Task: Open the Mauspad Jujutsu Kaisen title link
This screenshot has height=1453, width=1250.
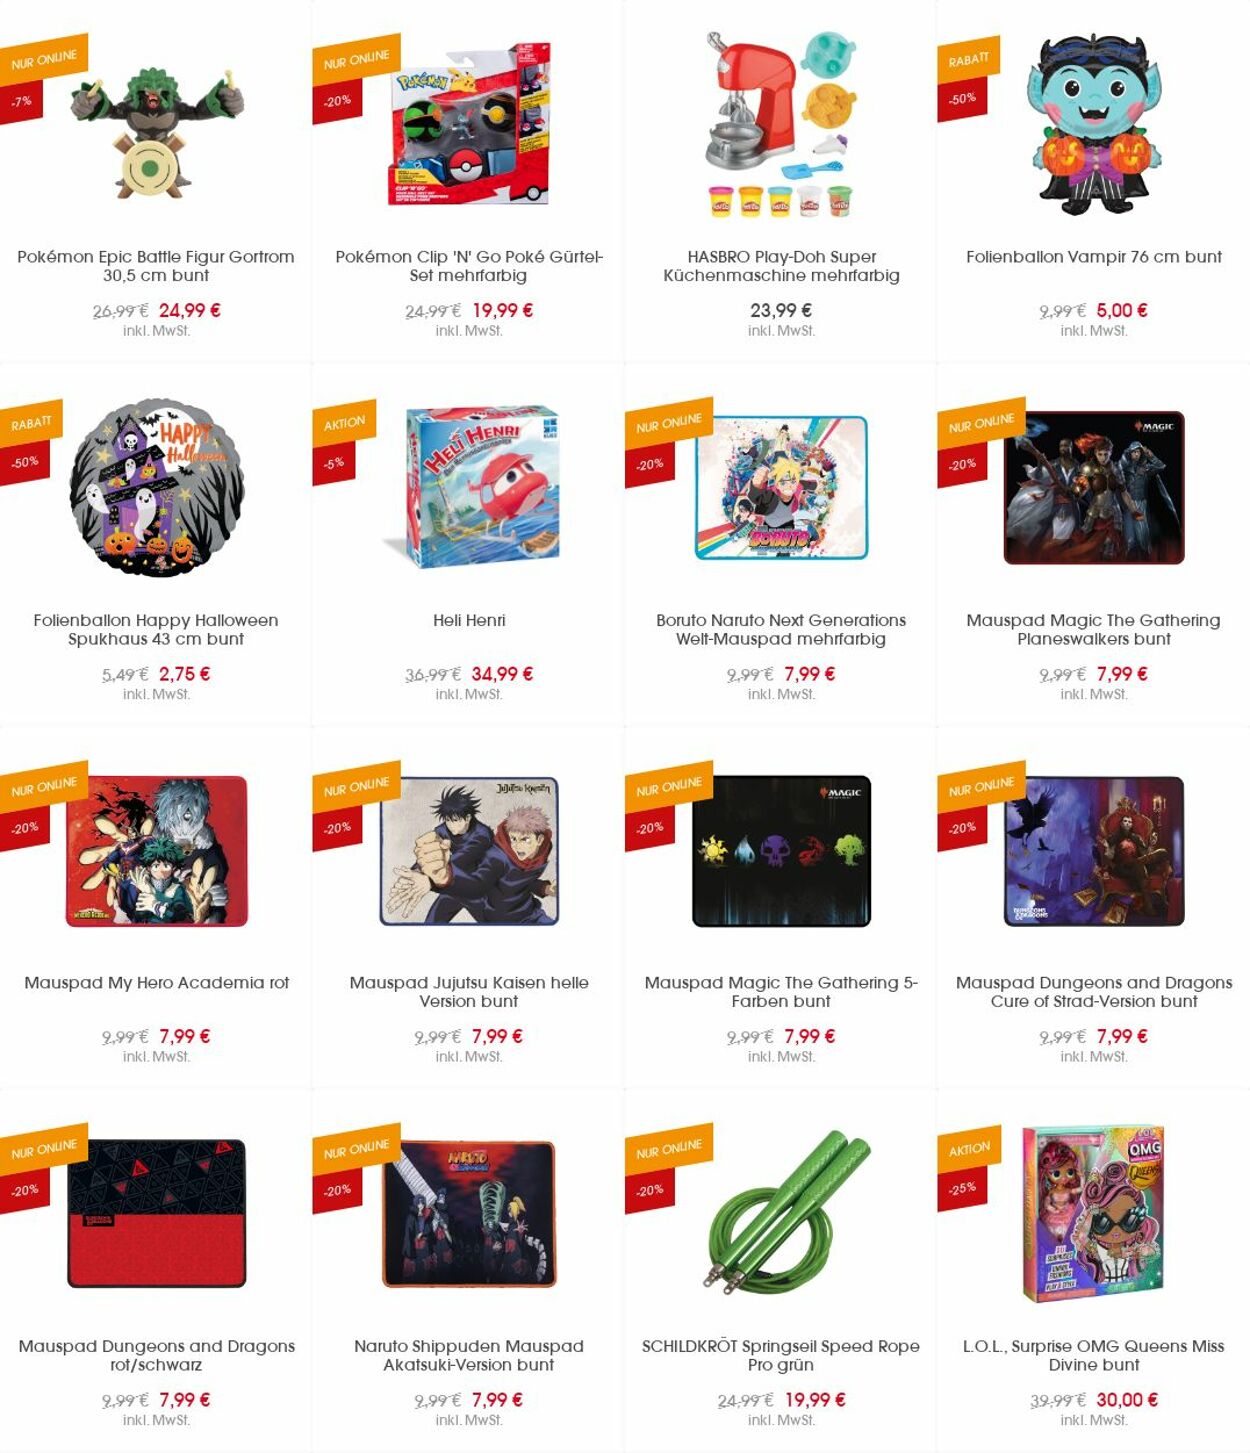Action: point(469,992)
